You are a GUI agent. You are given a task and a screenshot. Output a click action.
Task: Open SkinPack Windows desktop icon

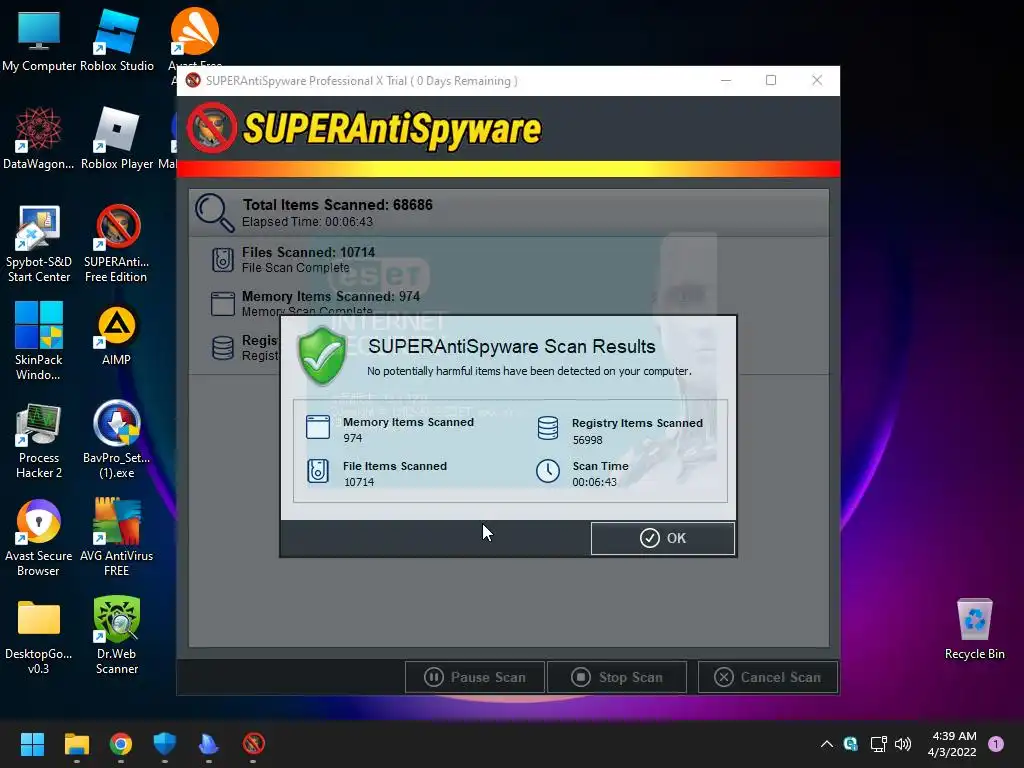tap(39, 341)
